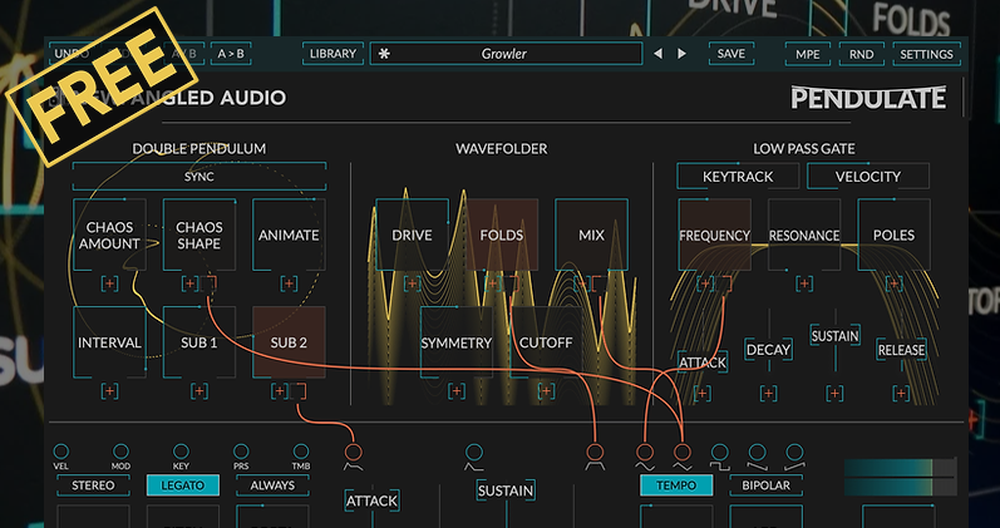The image size is (1000, 528).
Task: Toggle the SYNC switch
Action: pyautogui.click(x=199, y=177)
